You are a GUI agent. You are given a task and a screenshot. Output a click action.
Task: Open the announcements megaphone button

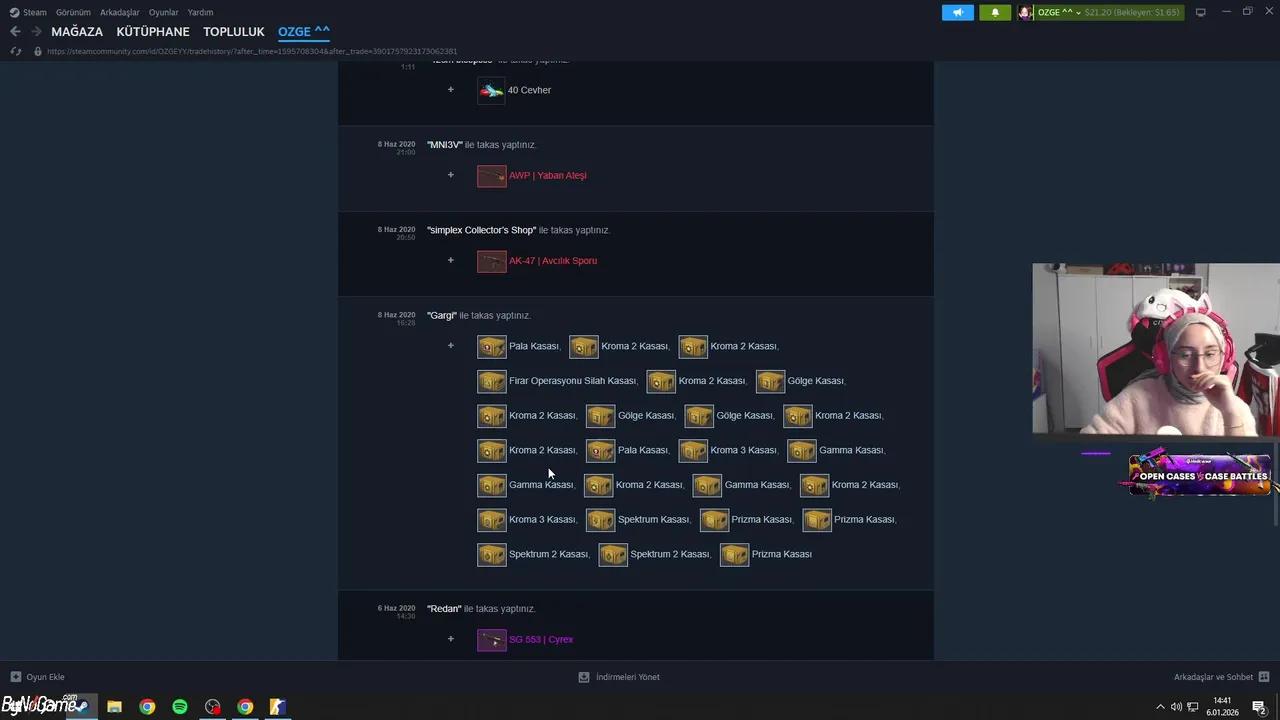957,12
